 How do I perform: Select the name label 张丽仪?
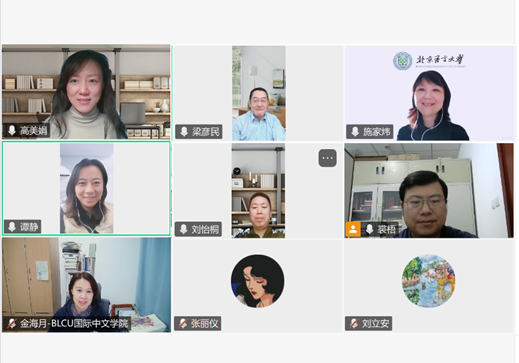[x=204, y=323]
